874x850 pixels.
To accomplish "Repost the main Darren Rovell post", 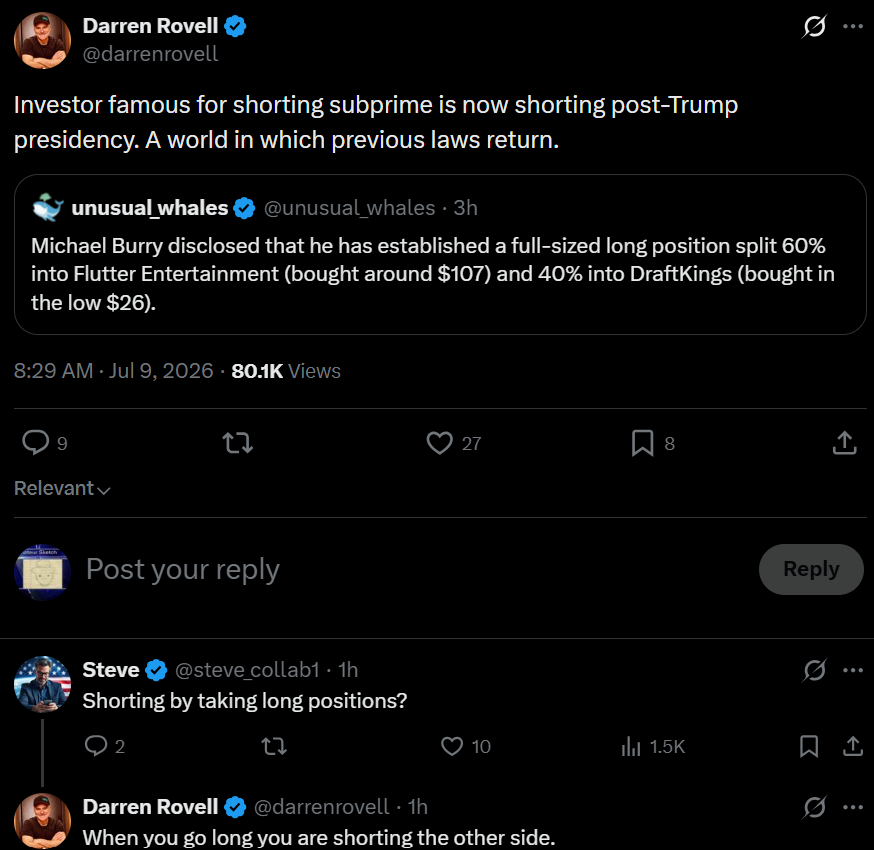I will pyautogui.click(x=238, y=443).
